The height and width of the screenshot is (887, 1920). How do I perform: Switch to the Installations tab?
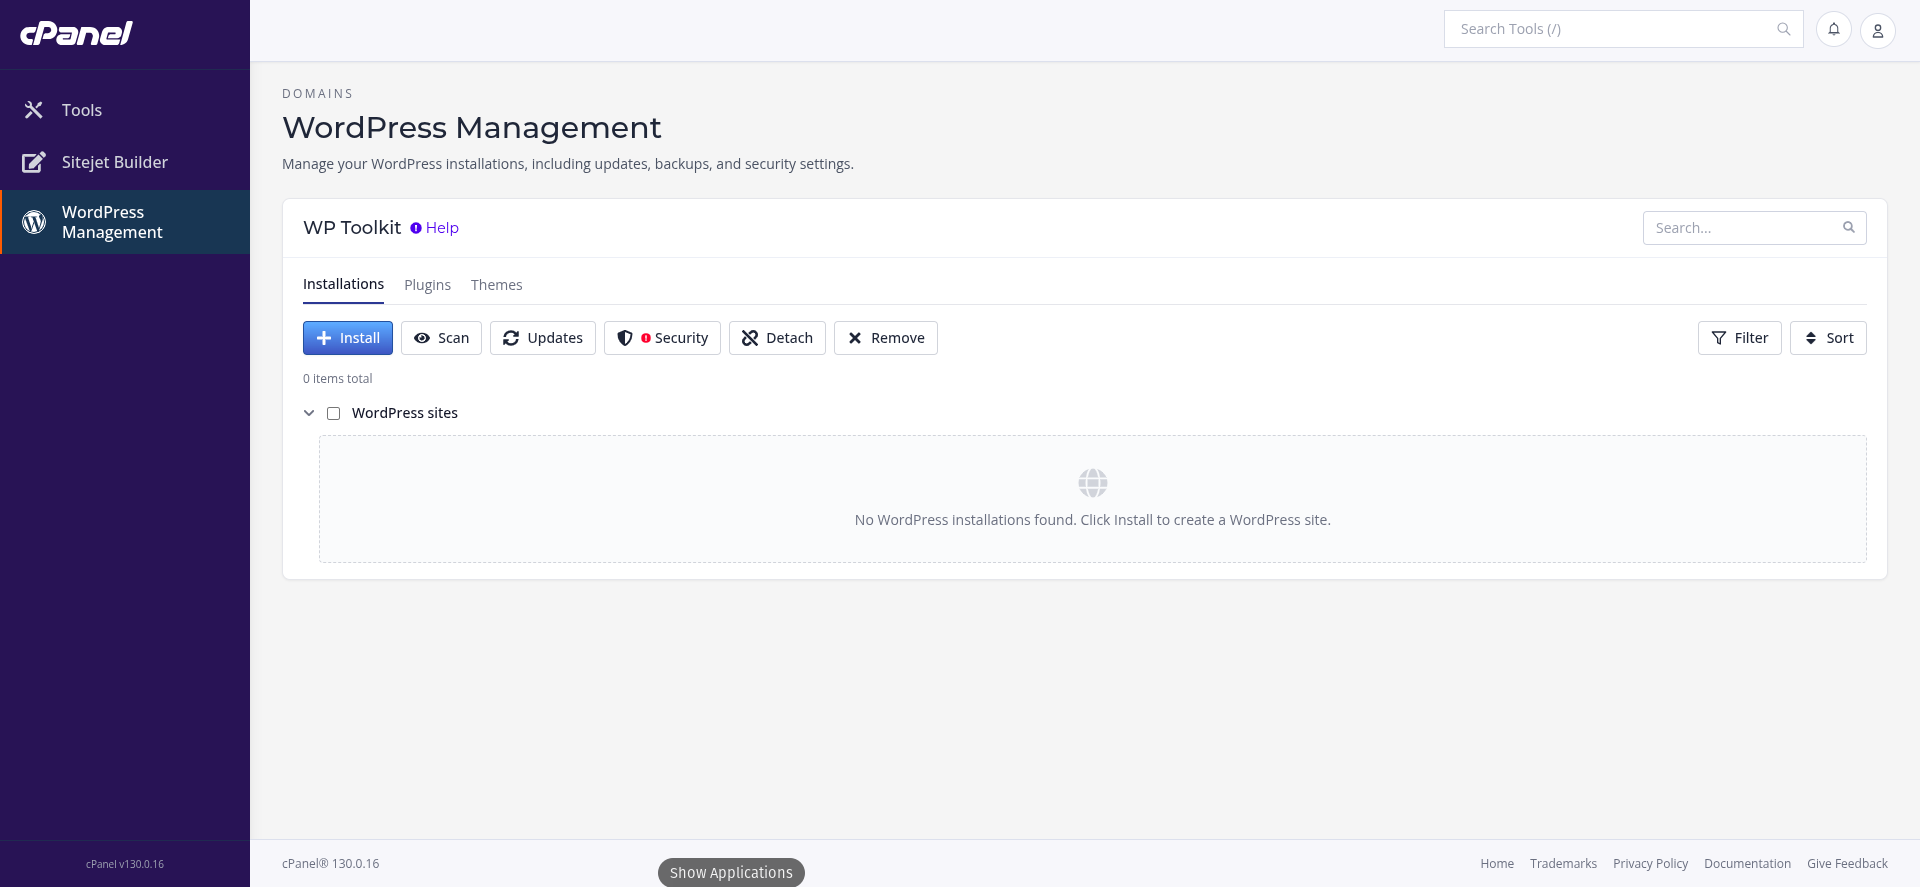coord(343,284)
